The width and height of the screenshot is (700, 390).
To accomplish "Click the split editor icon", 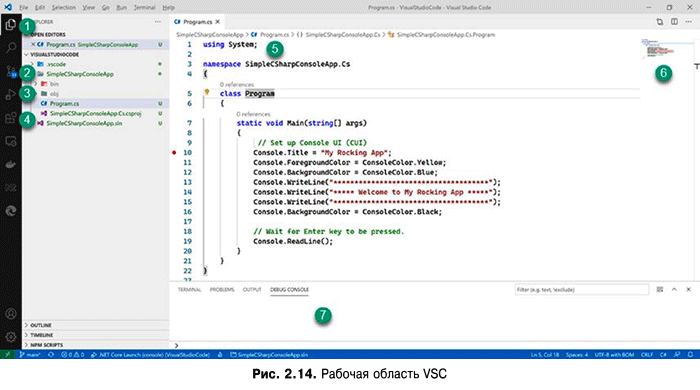I will point(674,21).
